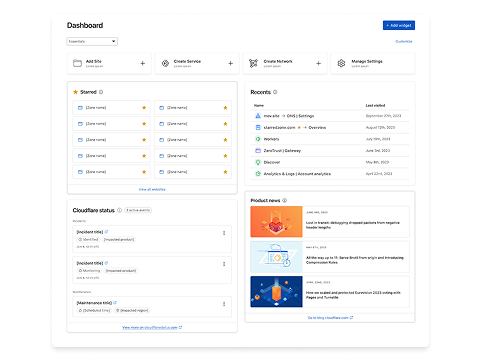The height and width of the screenshot is (360, 480).
Task: Click external link icon beside Maintenance title
Action: [115, 303]
